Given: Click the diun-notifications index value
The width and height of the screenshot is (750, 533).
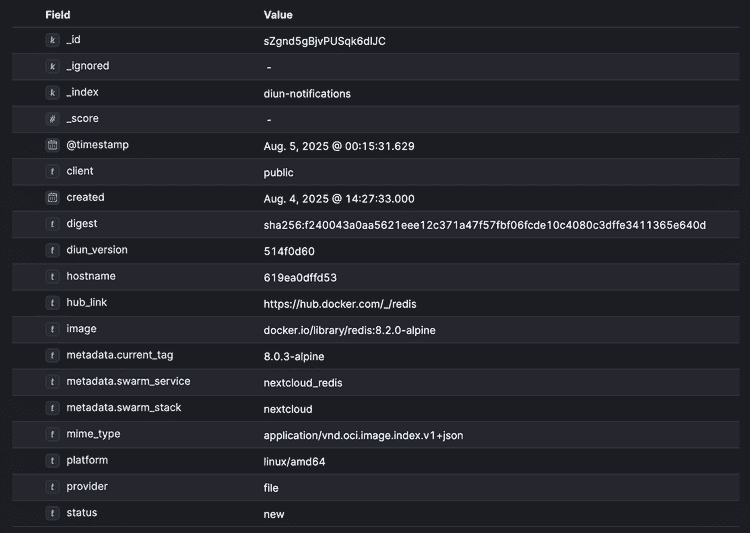Looking at the screenshot, I should 307,94.
